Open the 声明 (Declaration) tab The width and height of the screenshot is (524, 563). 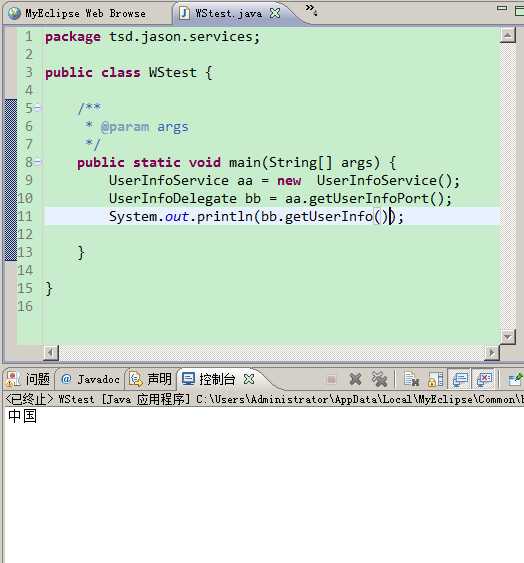tap(151, 379)
